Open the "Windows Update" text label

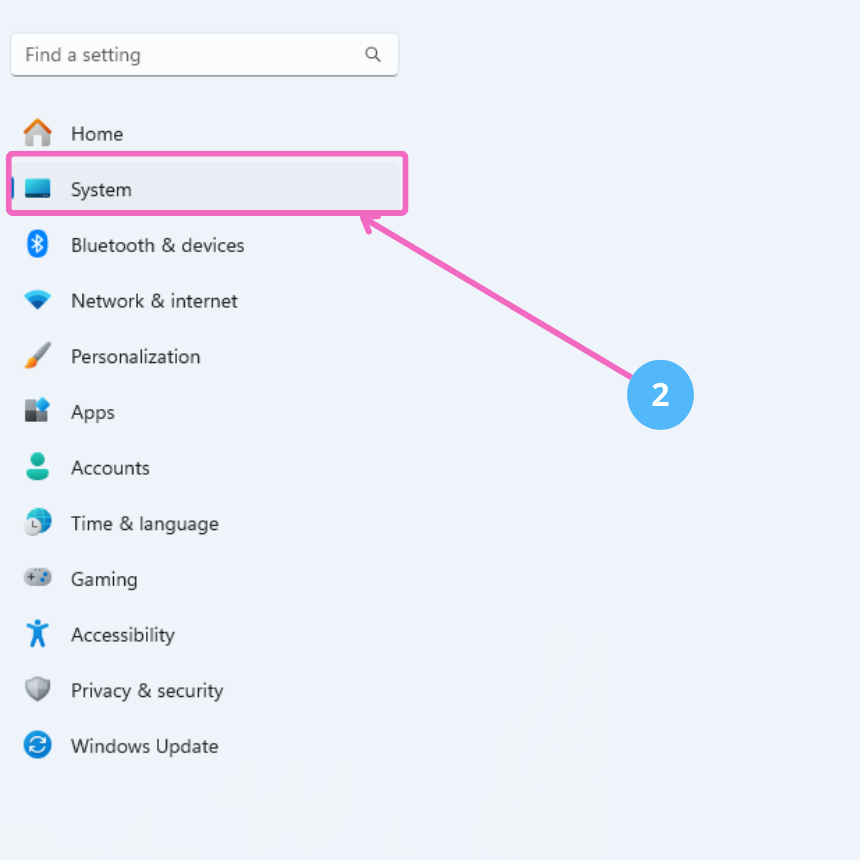pos(144,746)
